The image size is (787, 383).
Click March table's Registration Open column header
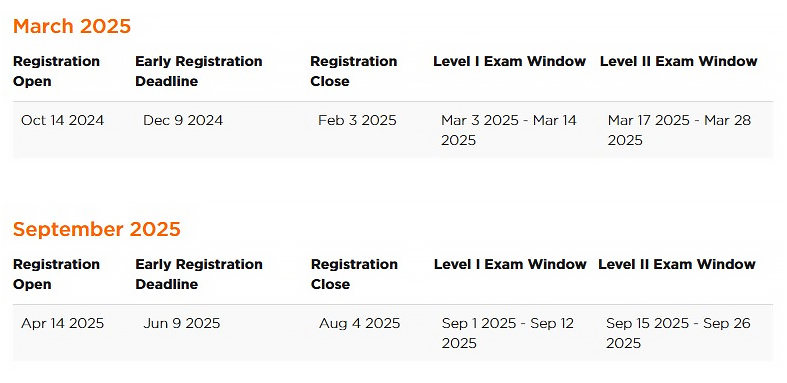(56, 71)
